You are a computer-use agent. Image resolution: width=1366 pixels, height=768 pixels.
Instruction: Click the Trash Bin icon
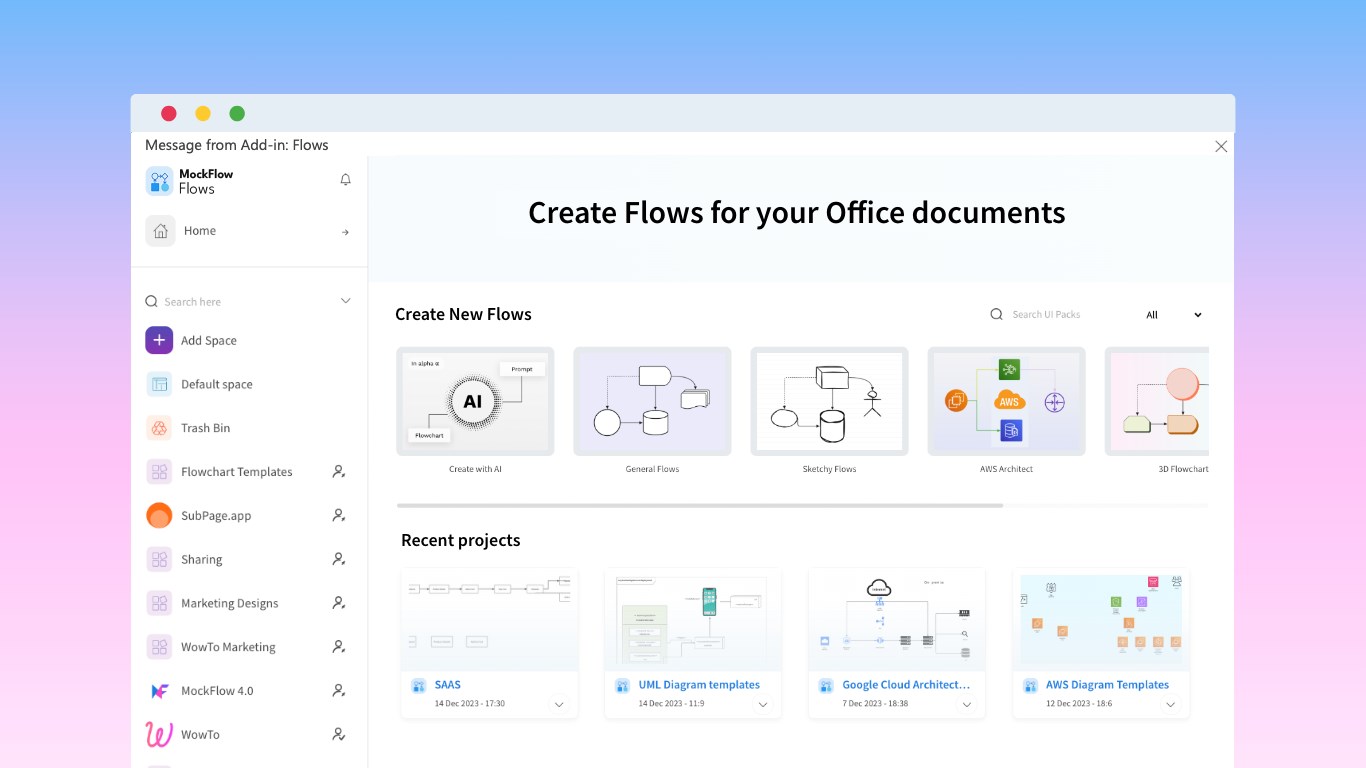[x=159, y=428]
